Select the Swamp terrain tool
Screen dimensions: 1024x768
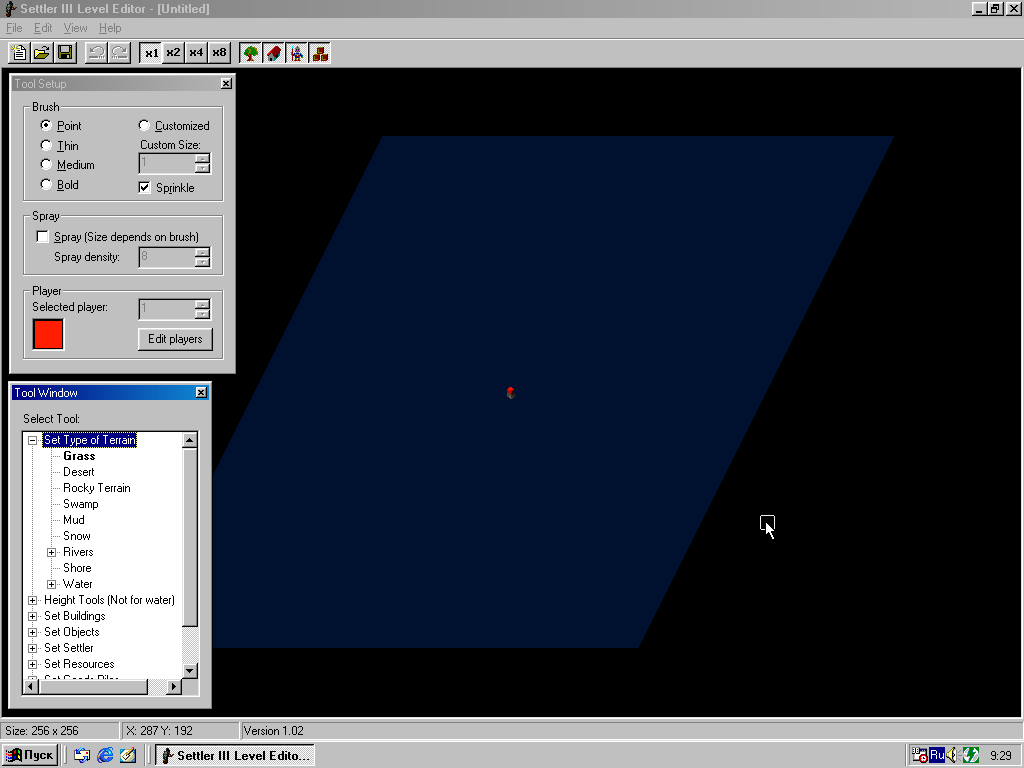coord(80,504)
